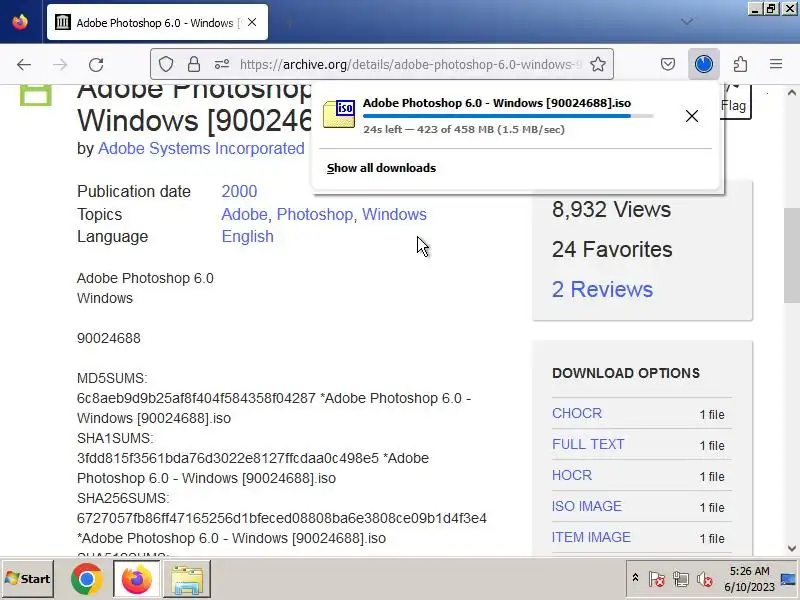Open Adobe Systems Incorporated creator link
The height and width of the screenshot is (600, 800).
[201, 148]
